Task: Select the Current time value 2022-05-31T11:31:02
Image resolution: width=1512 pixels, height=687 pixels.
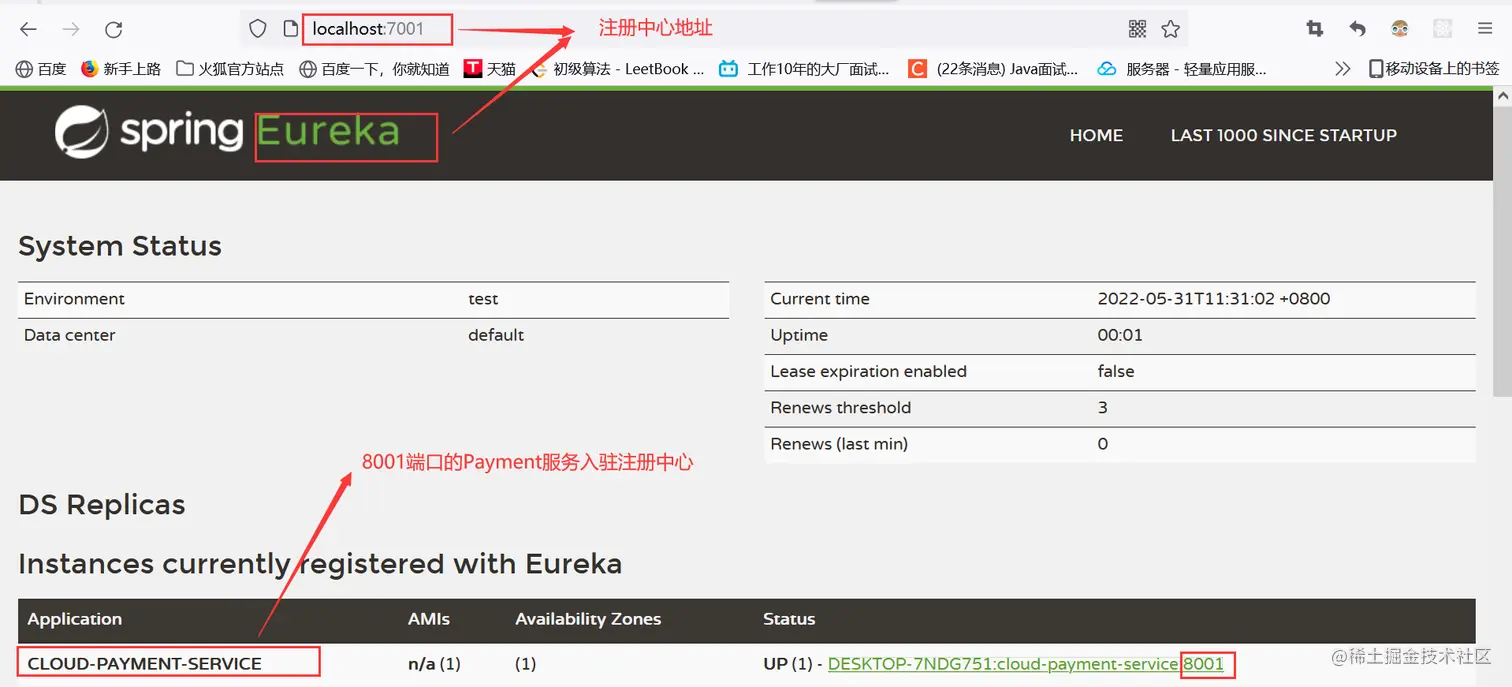Action: [1214, 299]
